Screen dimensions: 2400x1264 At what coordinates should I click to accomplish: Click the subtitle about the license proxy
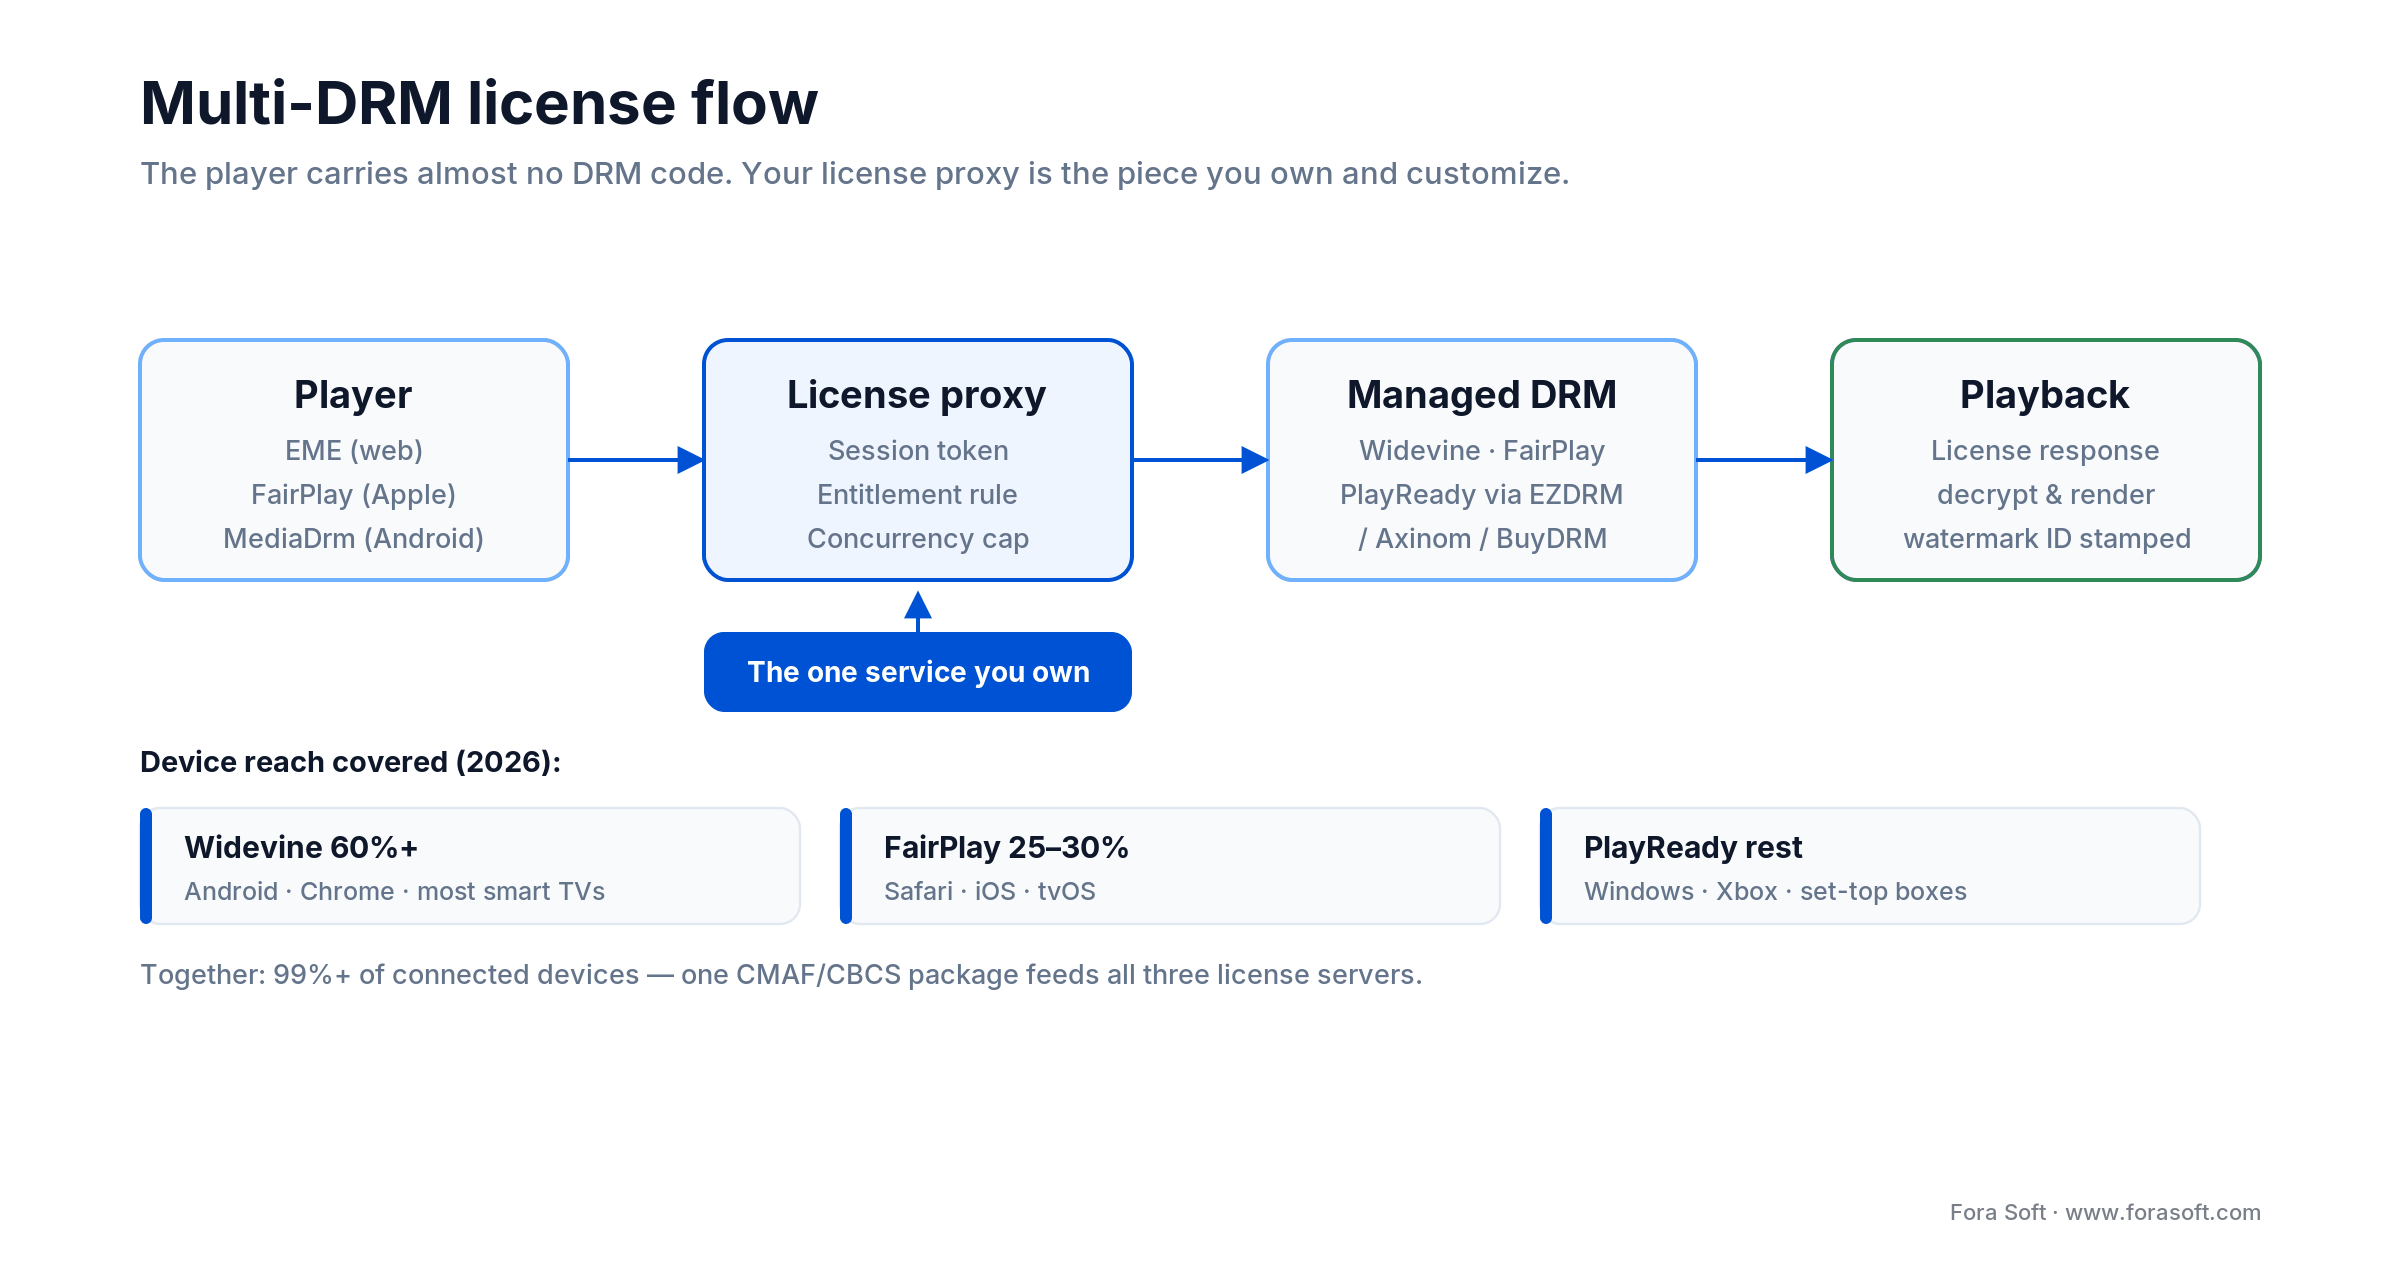click(x=855, y=174)
